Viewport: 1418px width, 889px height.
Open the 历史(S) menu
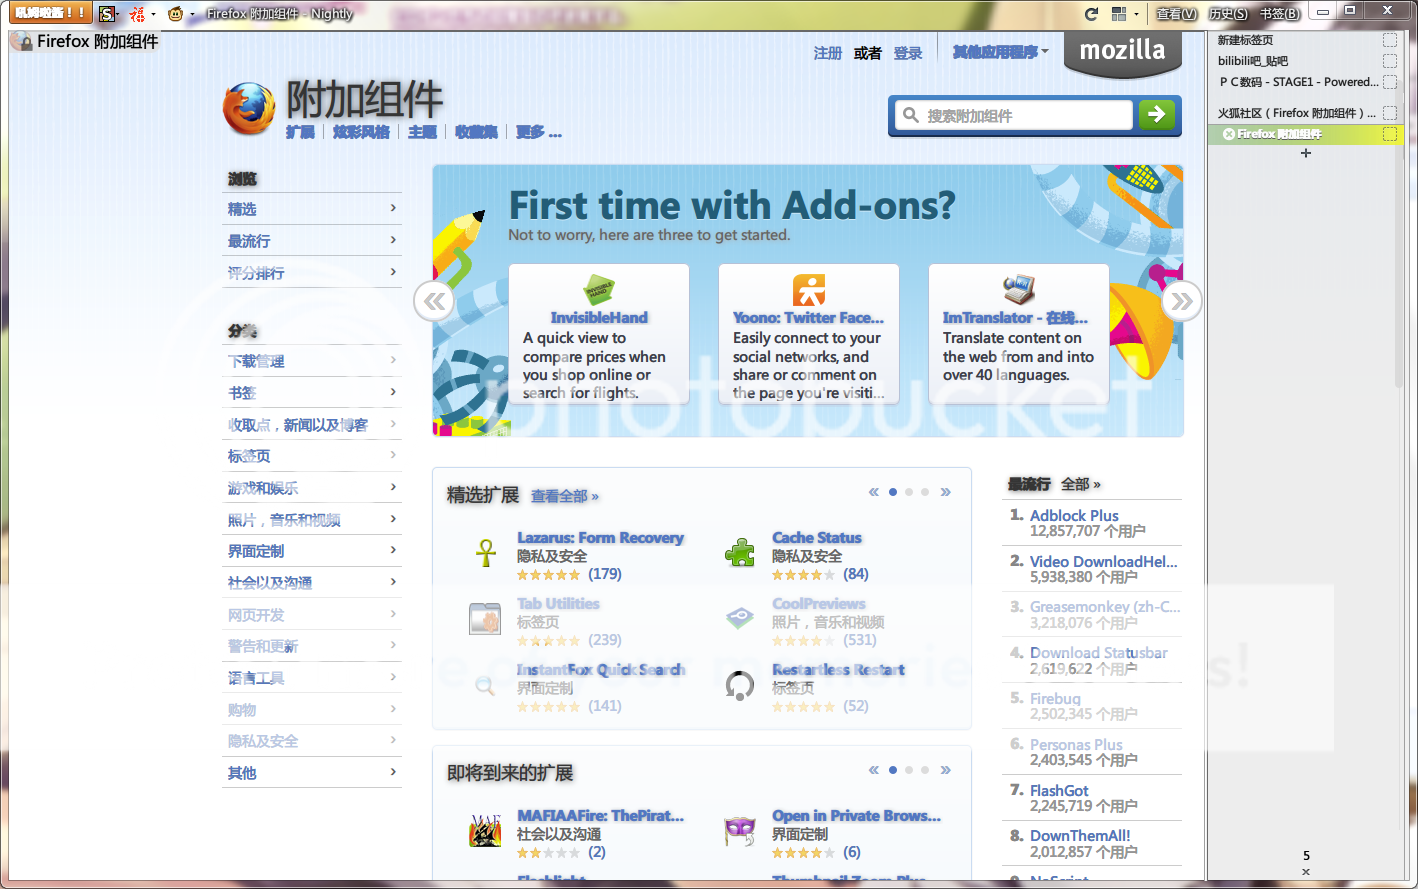point(1228,14)
